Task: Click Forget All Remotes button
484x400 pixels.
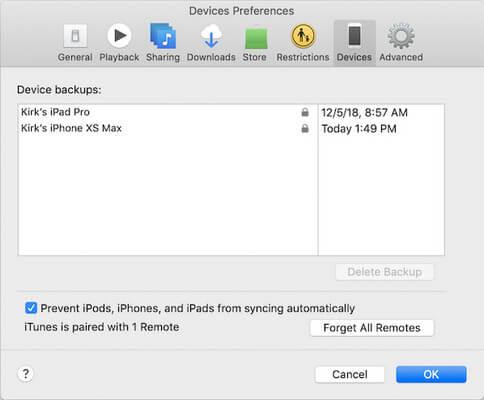Action: pyautogui.click(x=372, y=328)
